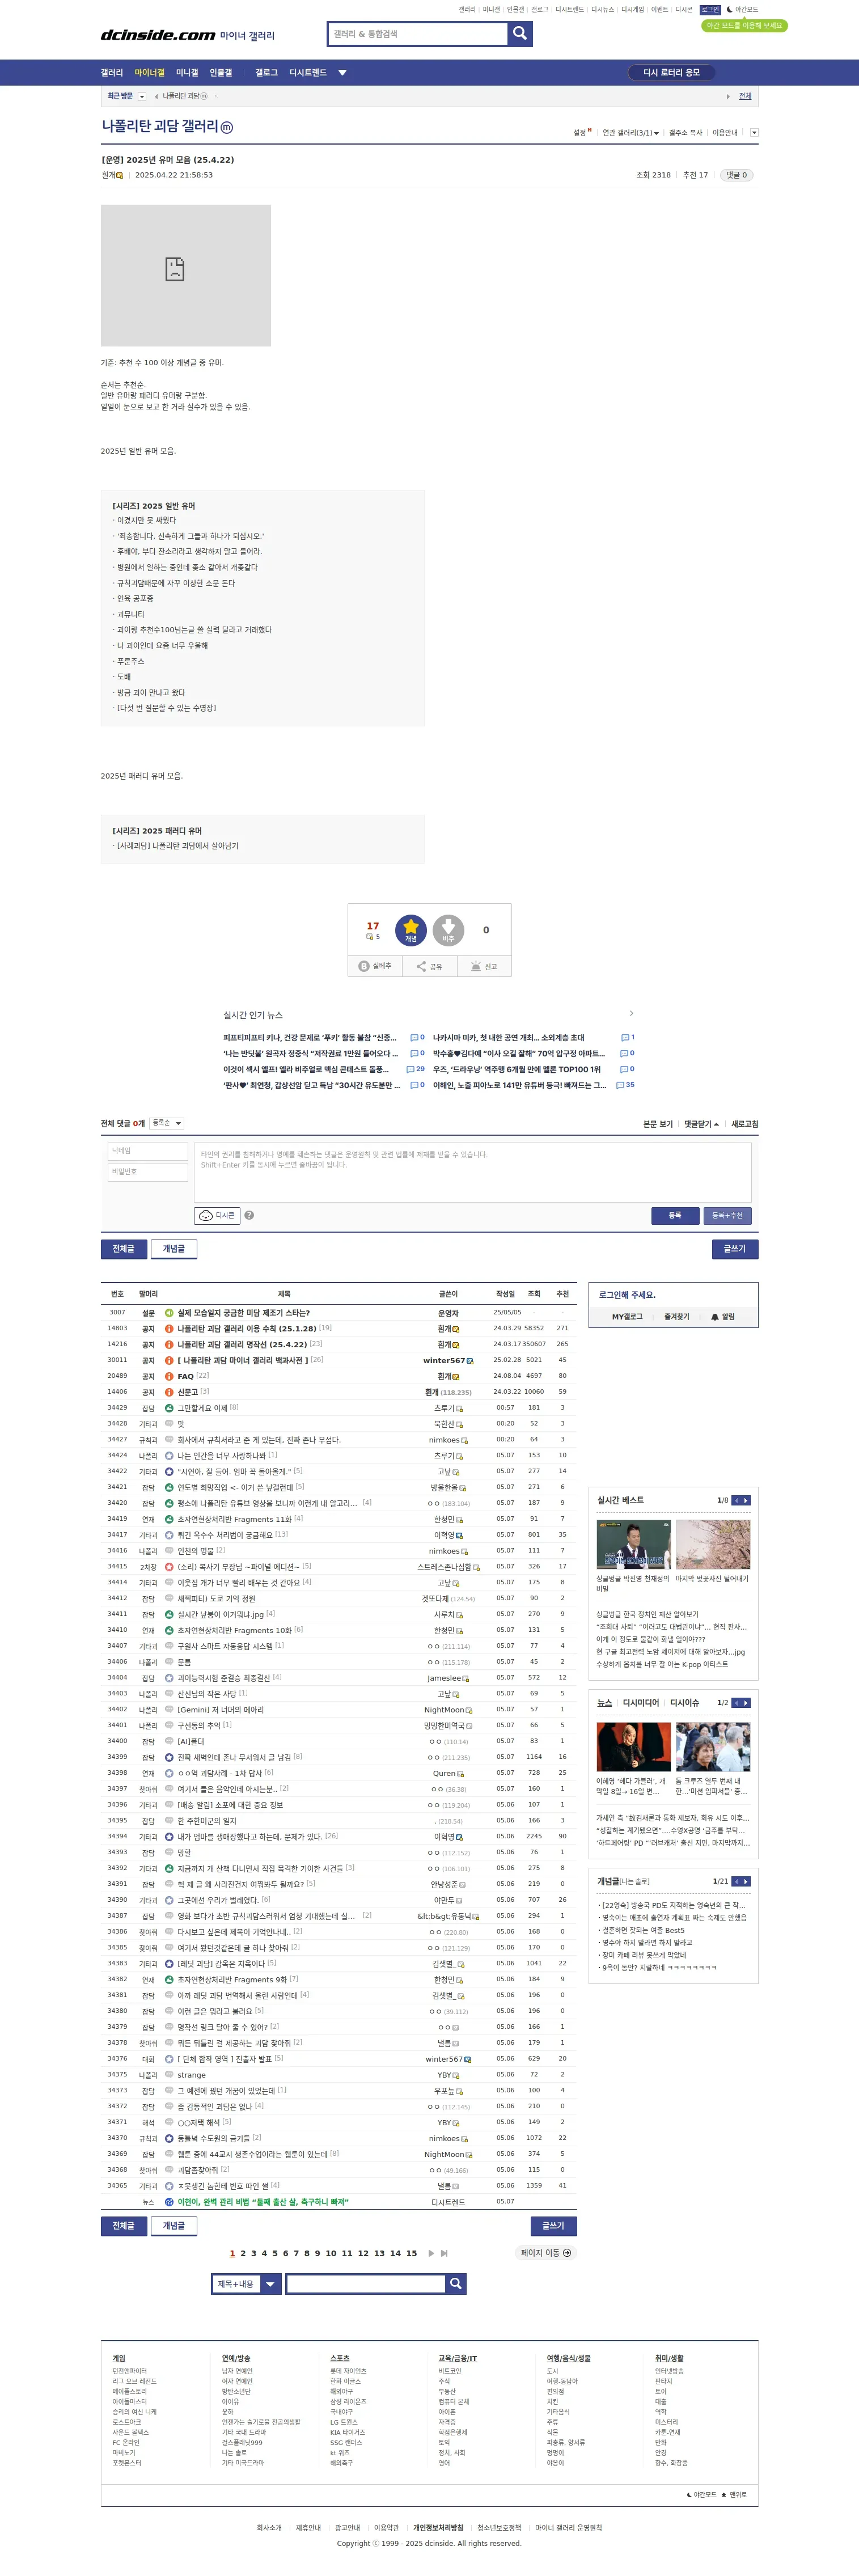Show previous 실시간 베스트 page arrow
The width and height of the screenshot is (859, 2576).
tap(736, 1500)
